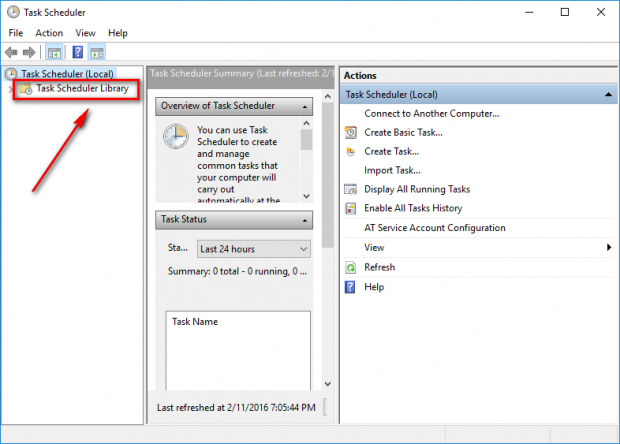The image size is (620, 444).
Task: Open the Last 24 hours dropdown
Action: coord(254,249)
